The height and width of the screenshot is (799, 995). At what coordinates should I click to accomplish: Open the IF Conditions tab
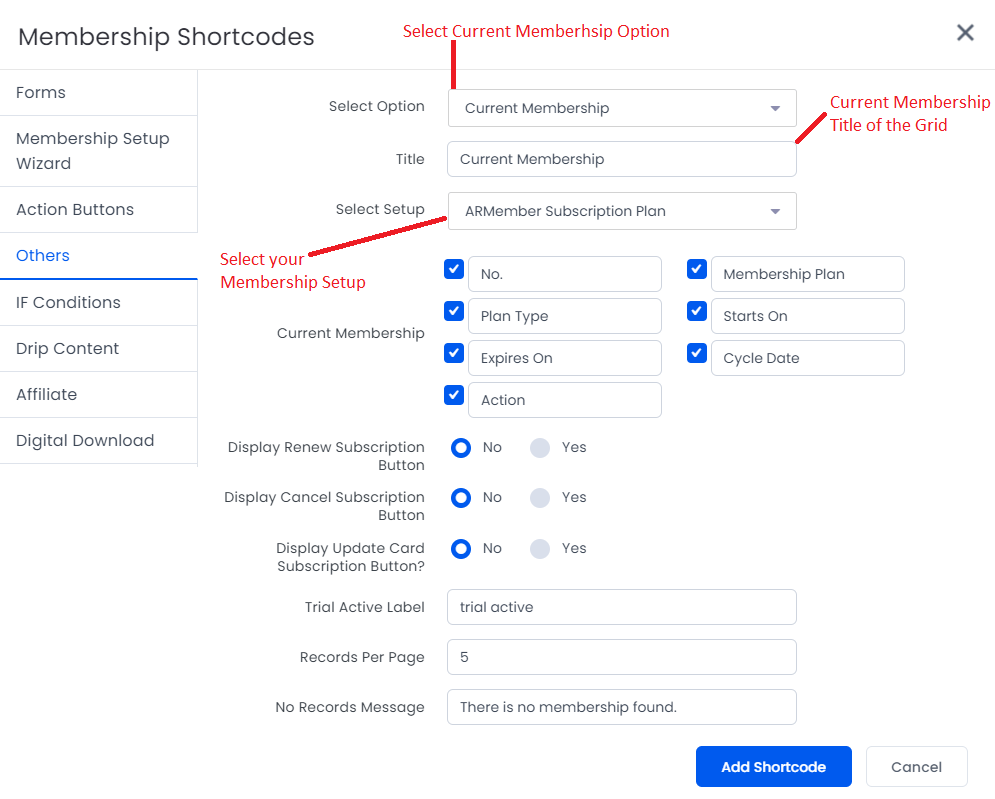[98, 303]
